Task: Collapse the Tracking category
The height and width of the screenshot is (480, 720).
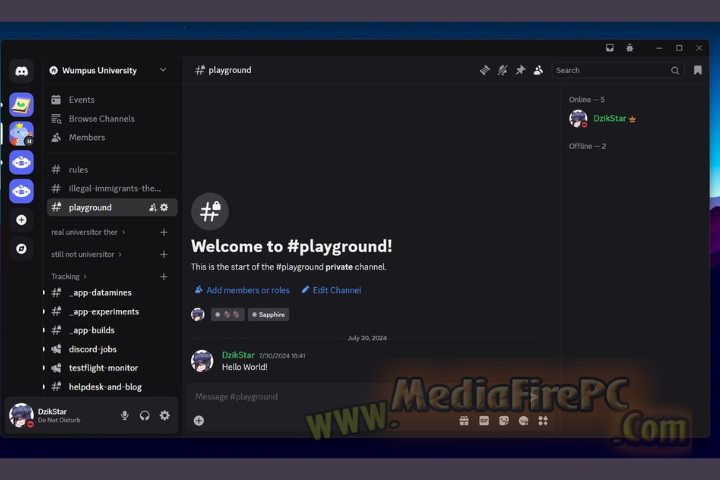Action: click(x=69, y=277)
